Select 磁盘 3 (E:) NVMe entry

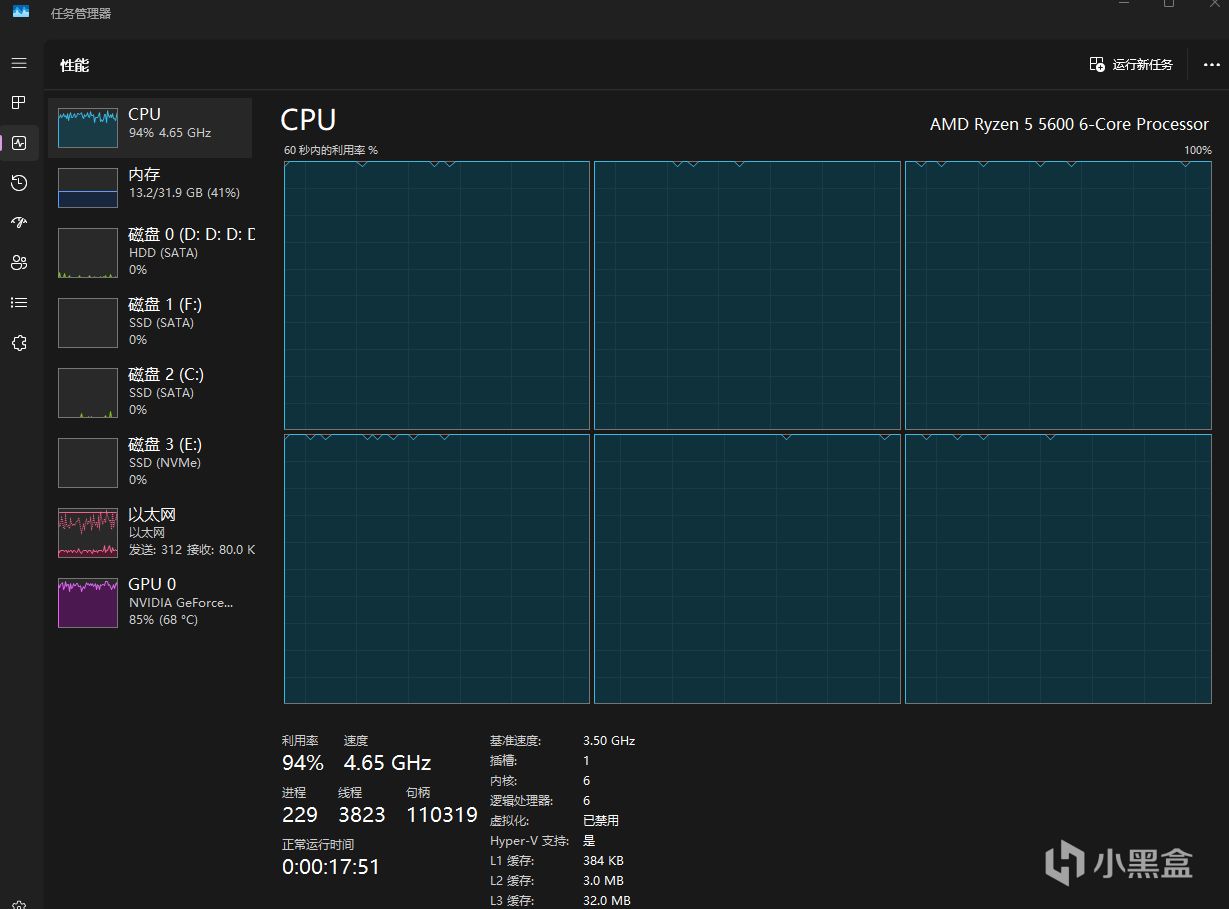pos(150,462)
